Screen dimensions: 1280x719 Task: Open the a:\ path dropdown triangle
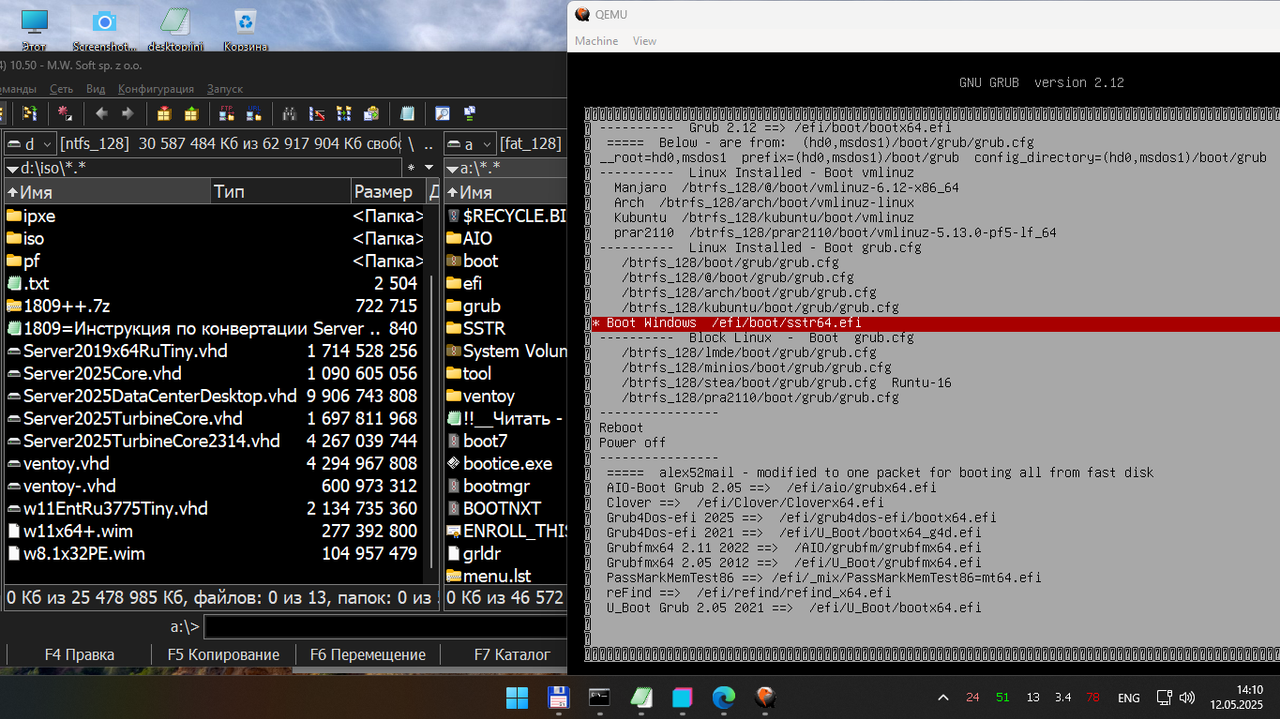coord(450,167)
